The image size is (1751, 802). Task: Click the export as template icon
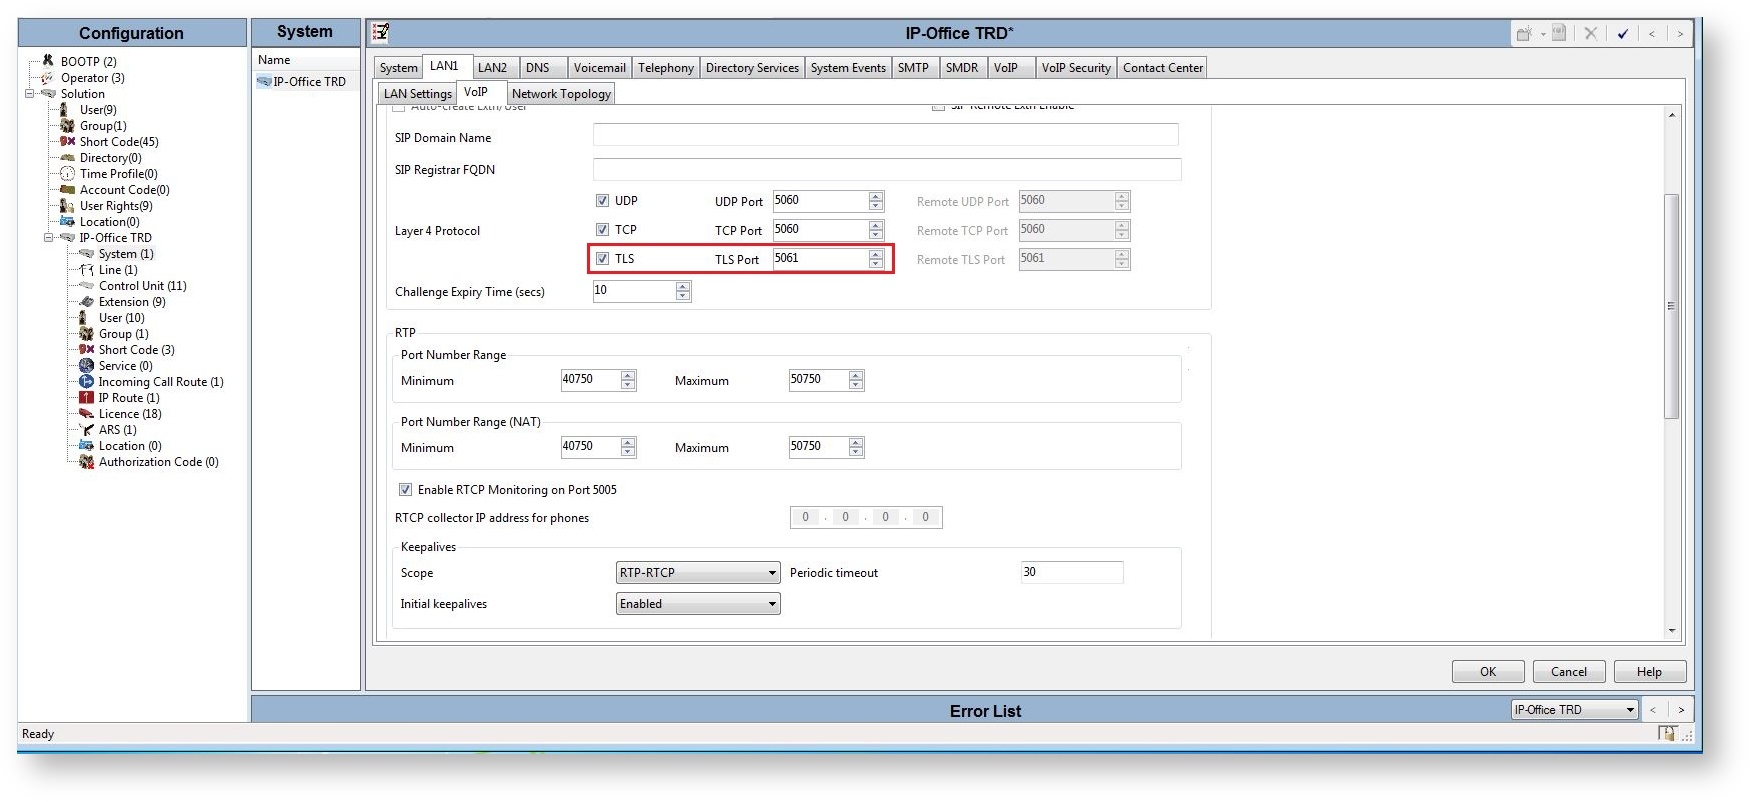click(1559, 33)
